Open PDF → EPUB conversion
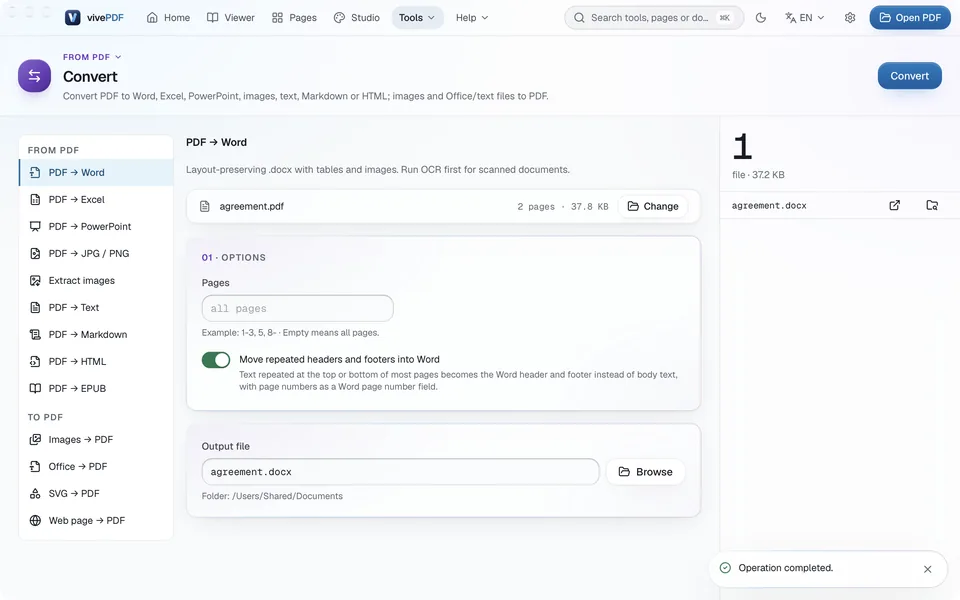960x600 pixels. coord(96,388)
